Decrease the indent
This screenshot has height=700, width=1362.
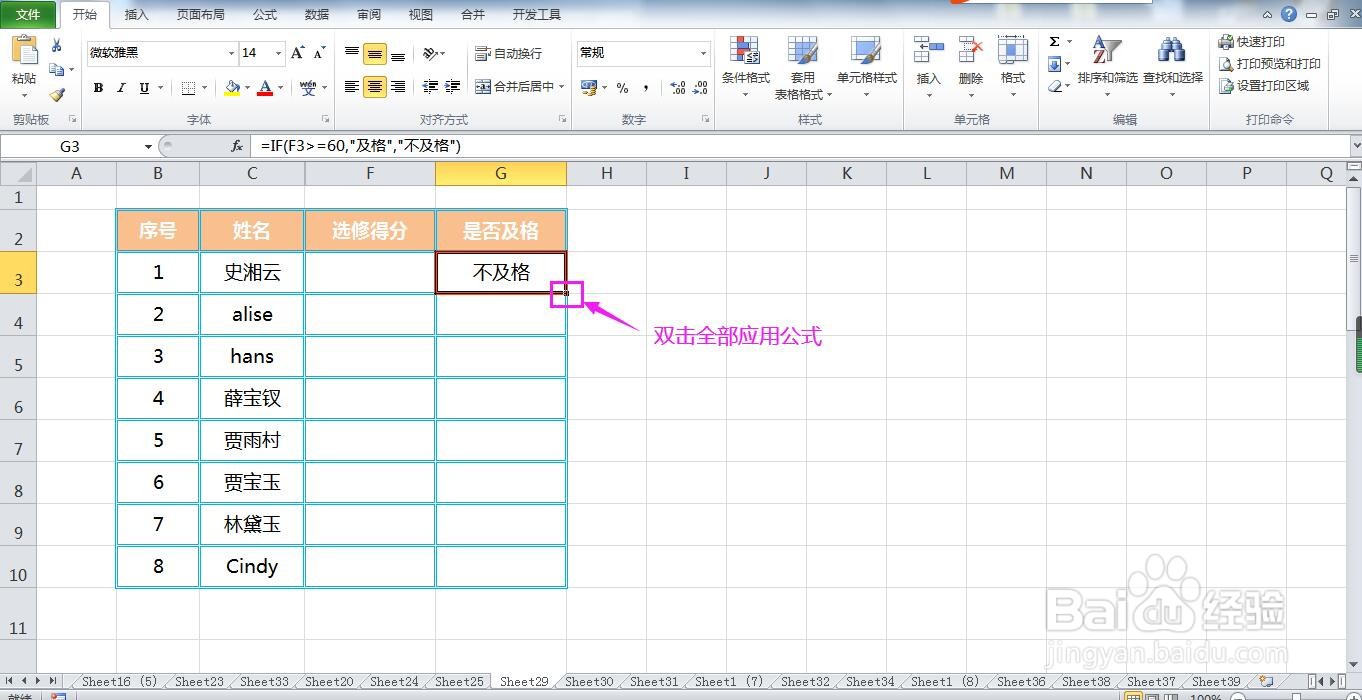[x=431, y=87]
